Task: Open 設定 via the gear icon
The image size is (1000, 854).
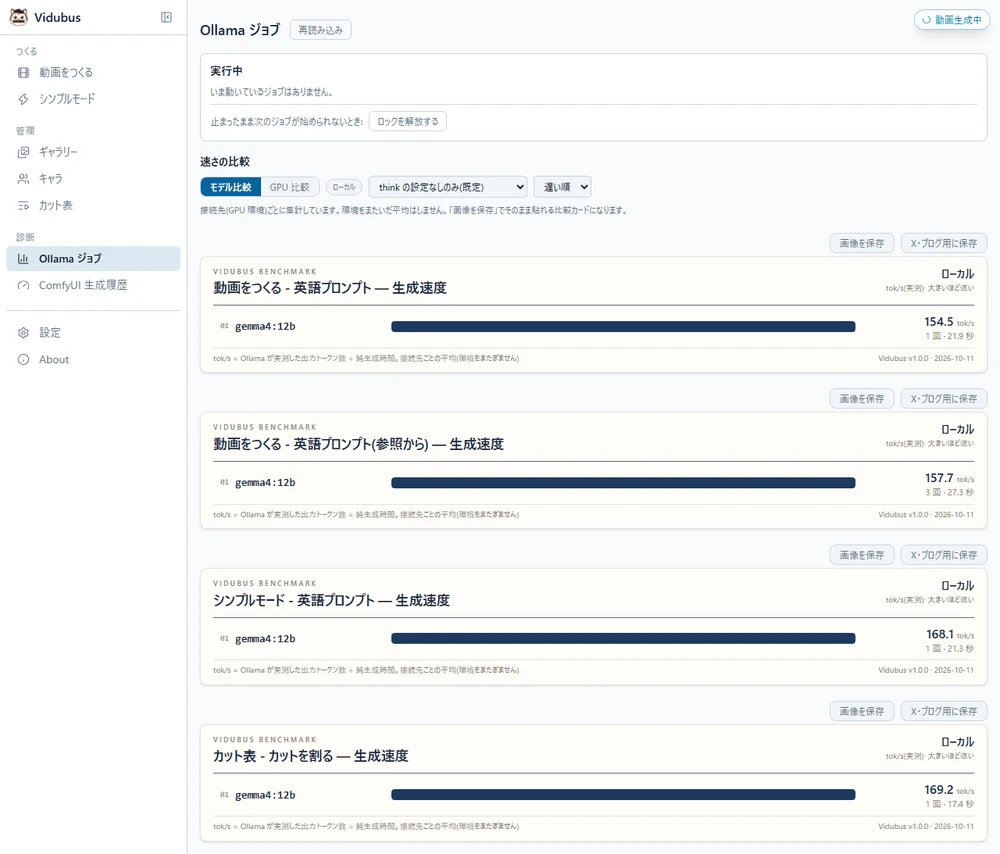Action: pyautogui.click(x=24, y=332)
